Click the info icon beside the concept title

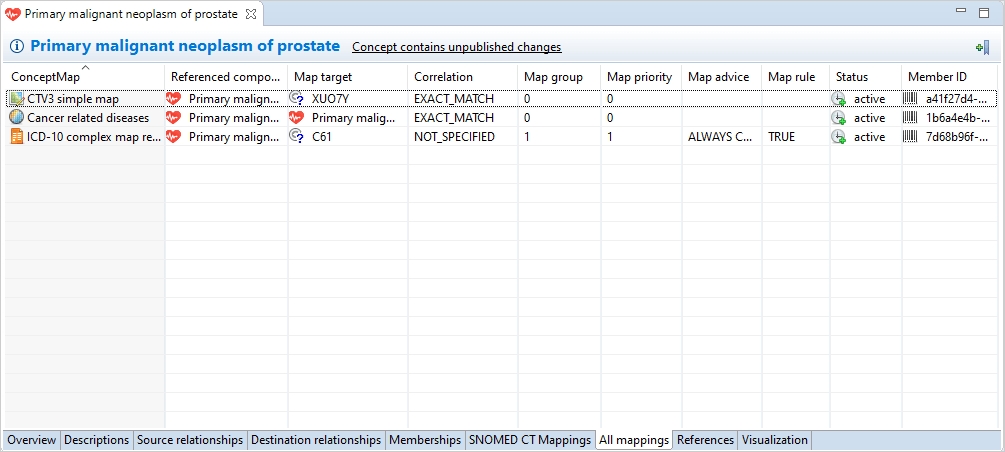point(17,46)
